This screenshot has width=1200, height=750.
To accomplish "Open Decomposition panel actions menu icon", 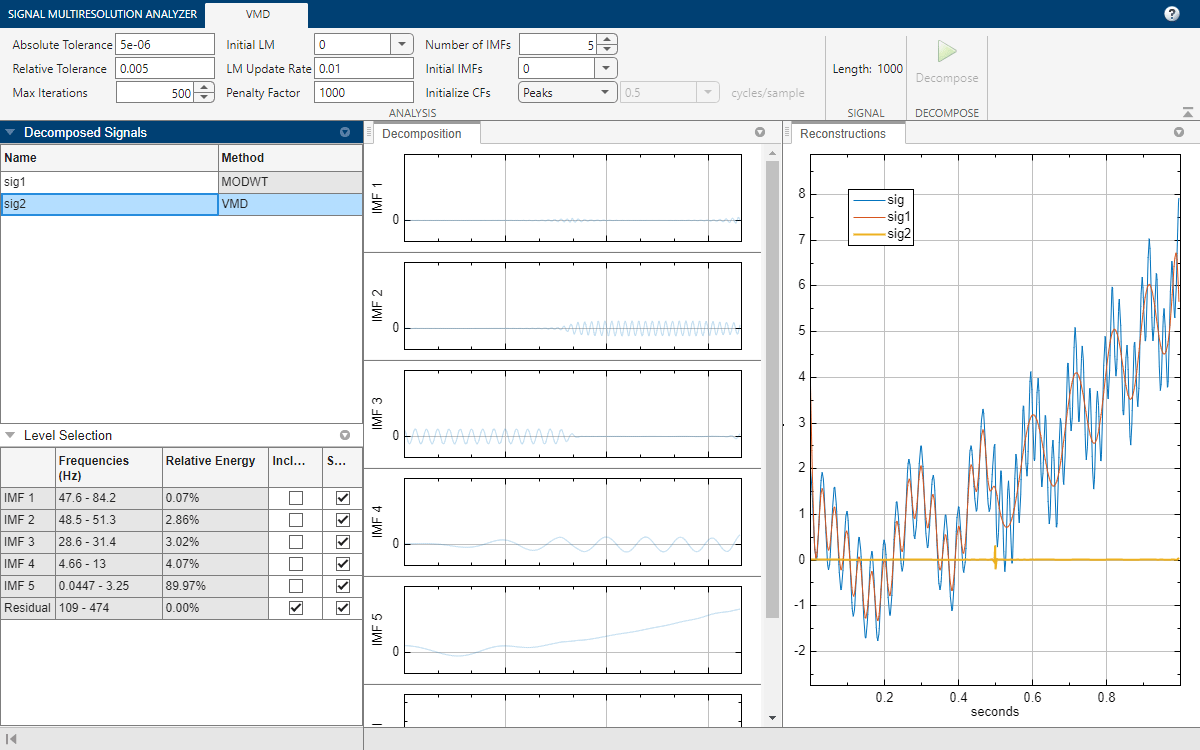I will [760, 132].
